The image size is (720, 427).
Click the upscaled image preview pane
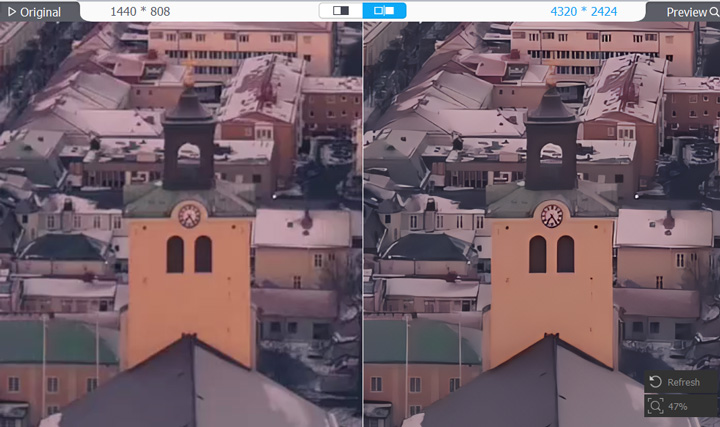coord(542,225)
